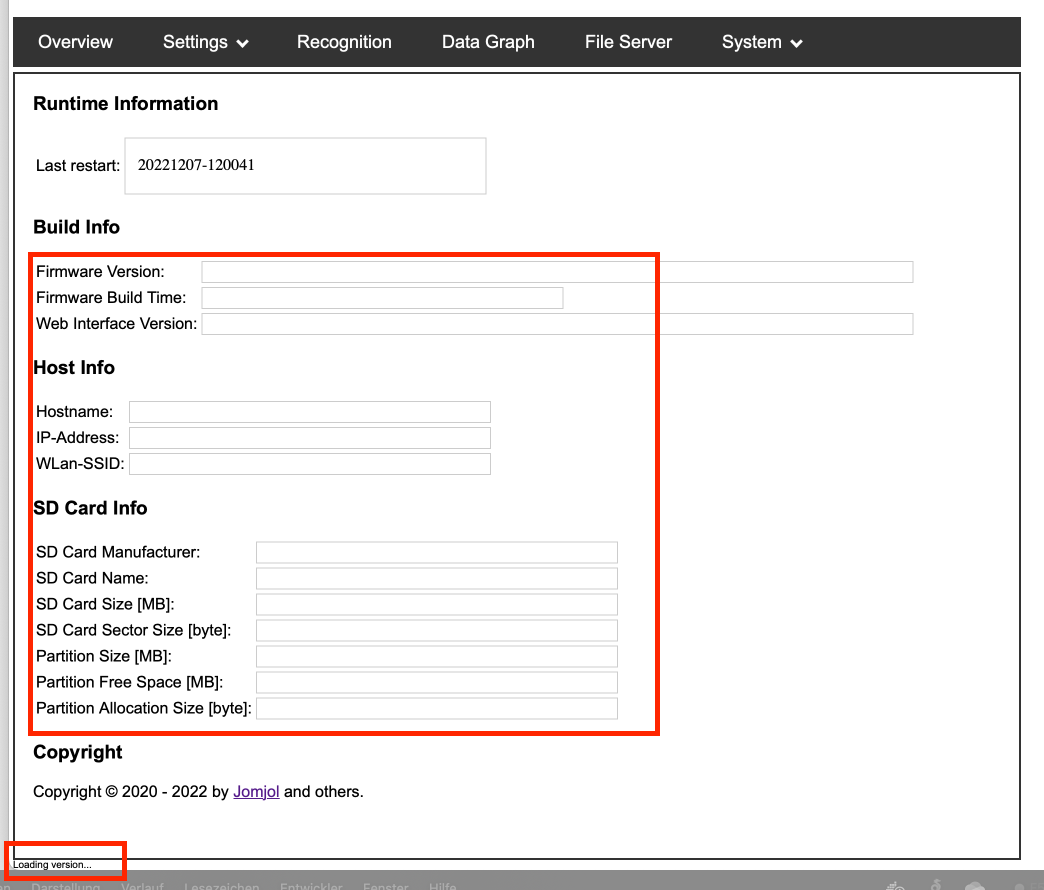Image resolution: width=1044 pixels, height=890 pixels.
Task: Click the "Hostname:" label
Action: (75, 411)
